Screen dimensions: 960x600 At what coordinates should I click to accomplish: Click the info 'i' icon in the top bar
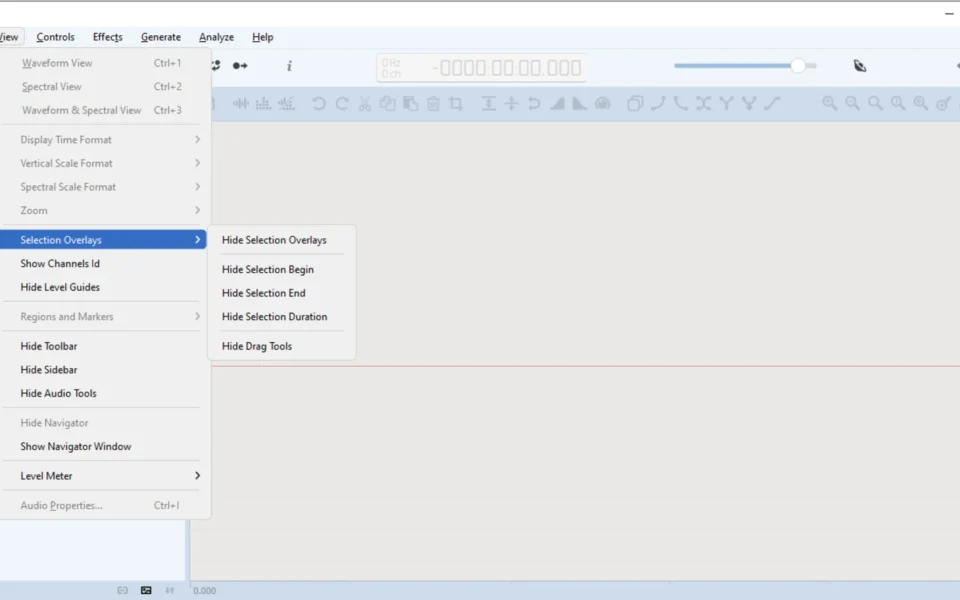point(290,66)
